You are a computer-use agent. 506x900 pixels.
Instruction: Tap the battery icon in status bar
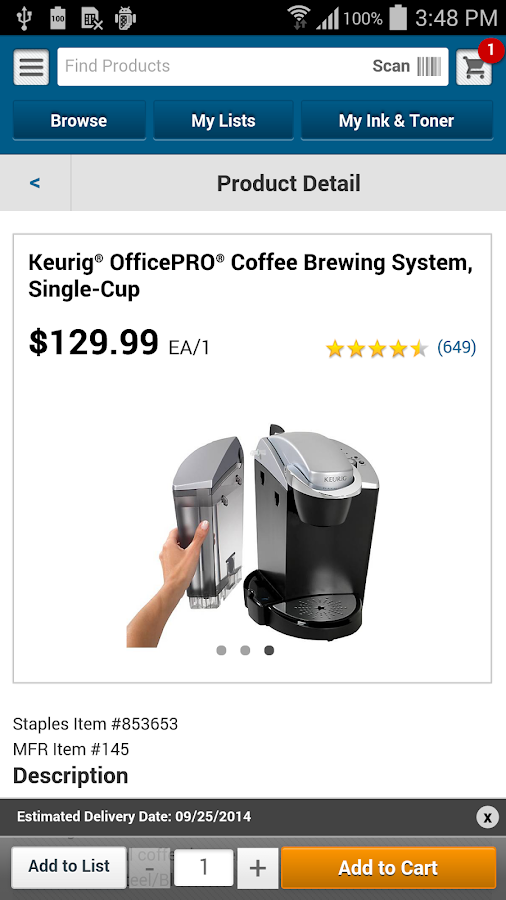[x=398, y=17]
